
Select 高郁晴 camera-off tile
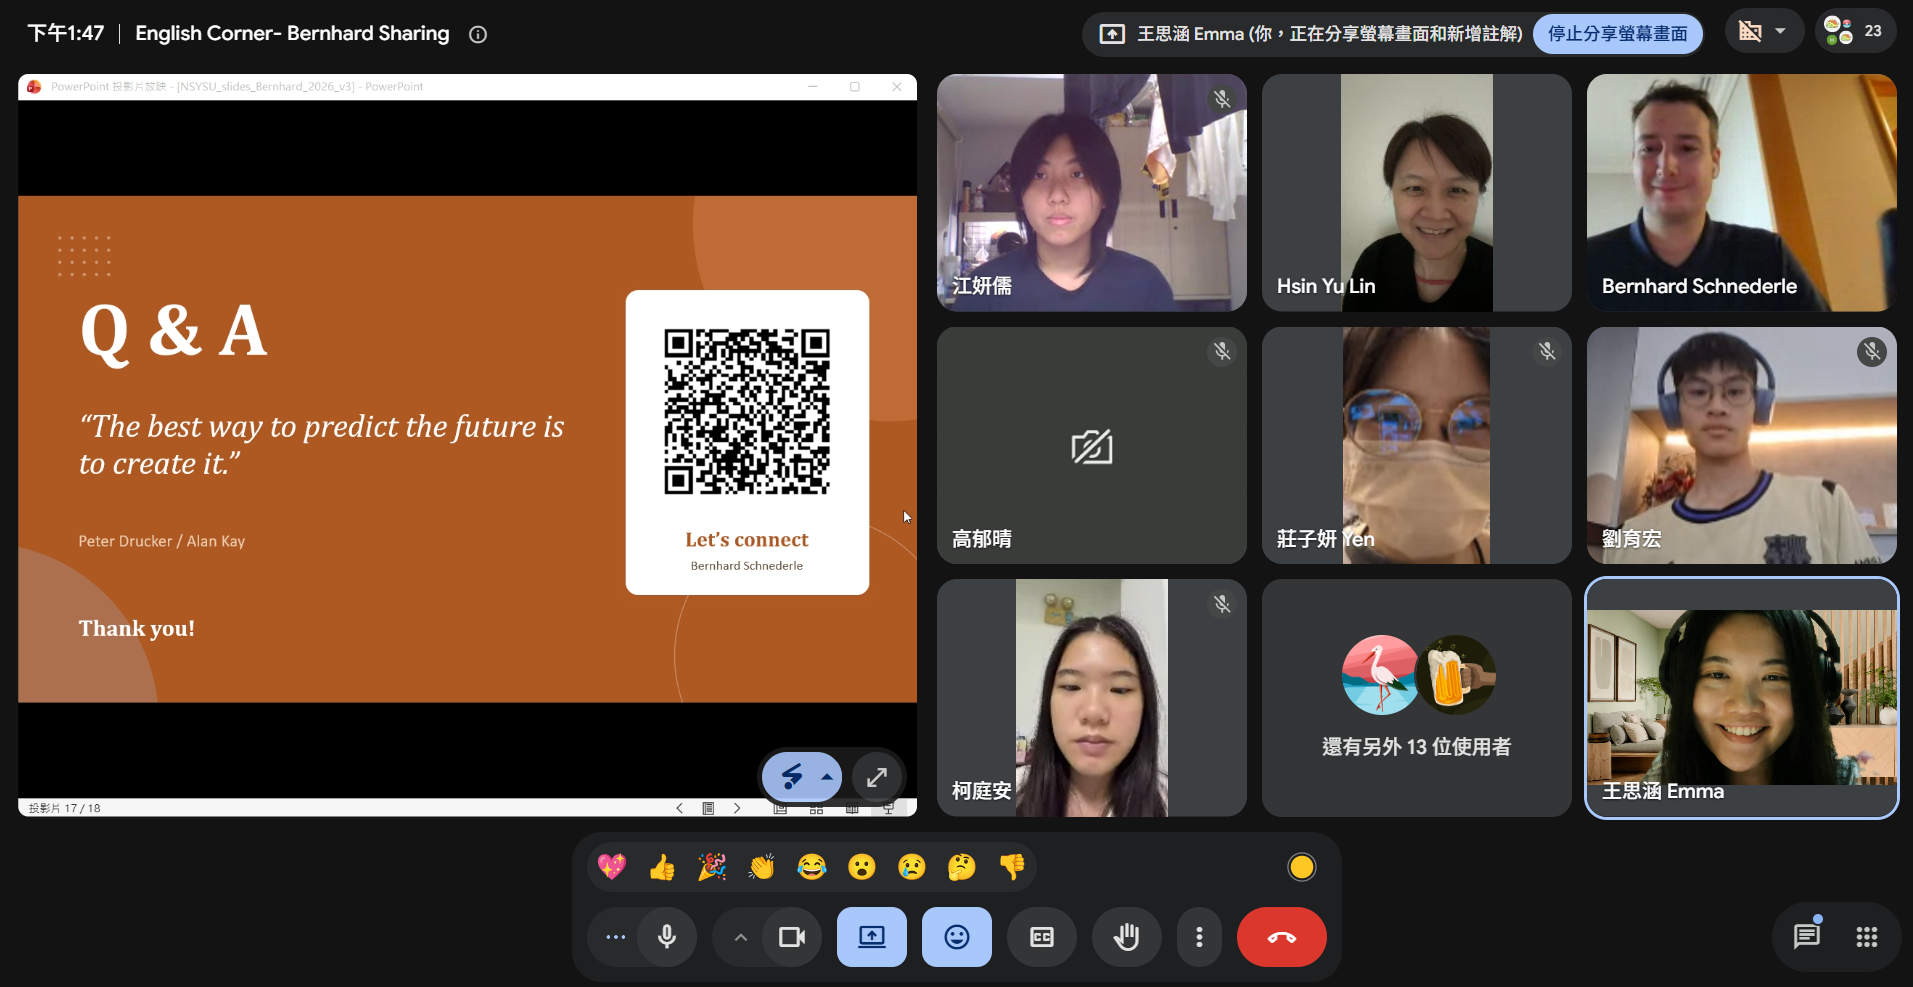pyautogui.click(x=1092, y=445)
